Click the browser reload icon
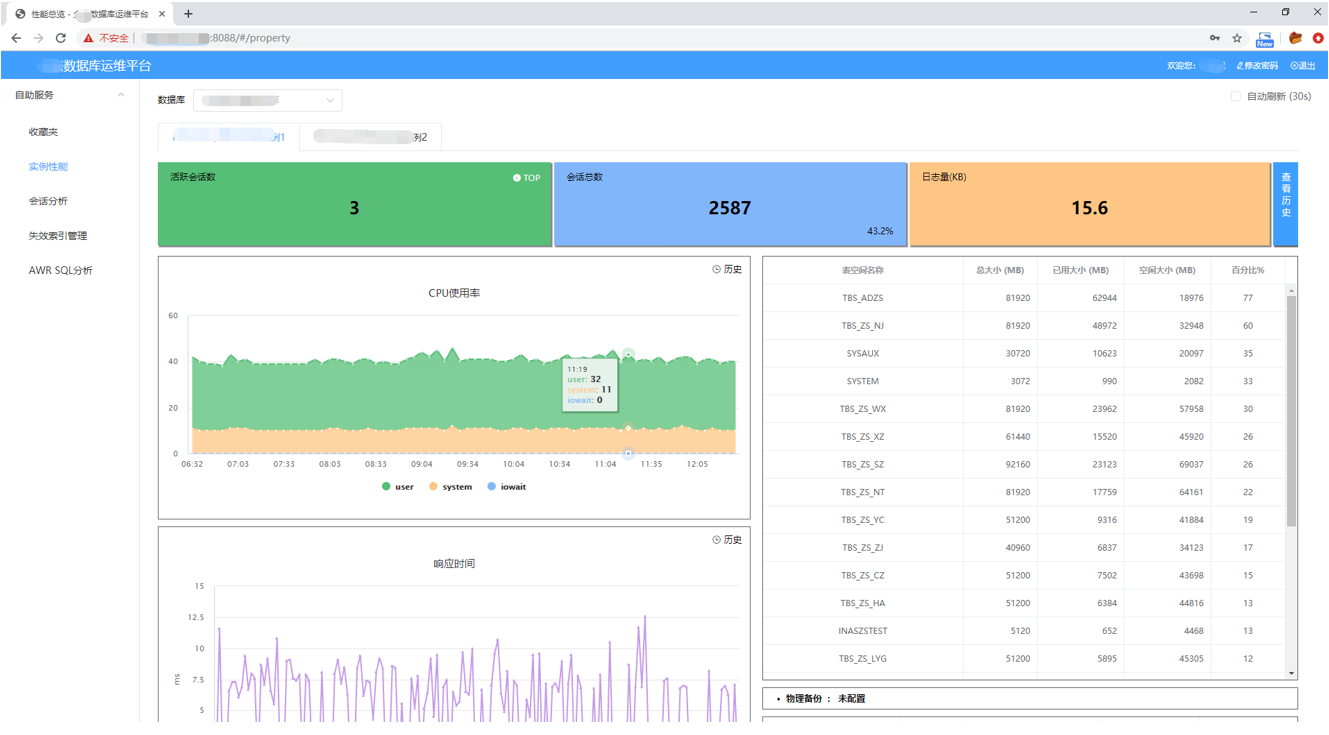Viewport: 1329px width, 735px height. pyautogui.click(x=61, y=38)
